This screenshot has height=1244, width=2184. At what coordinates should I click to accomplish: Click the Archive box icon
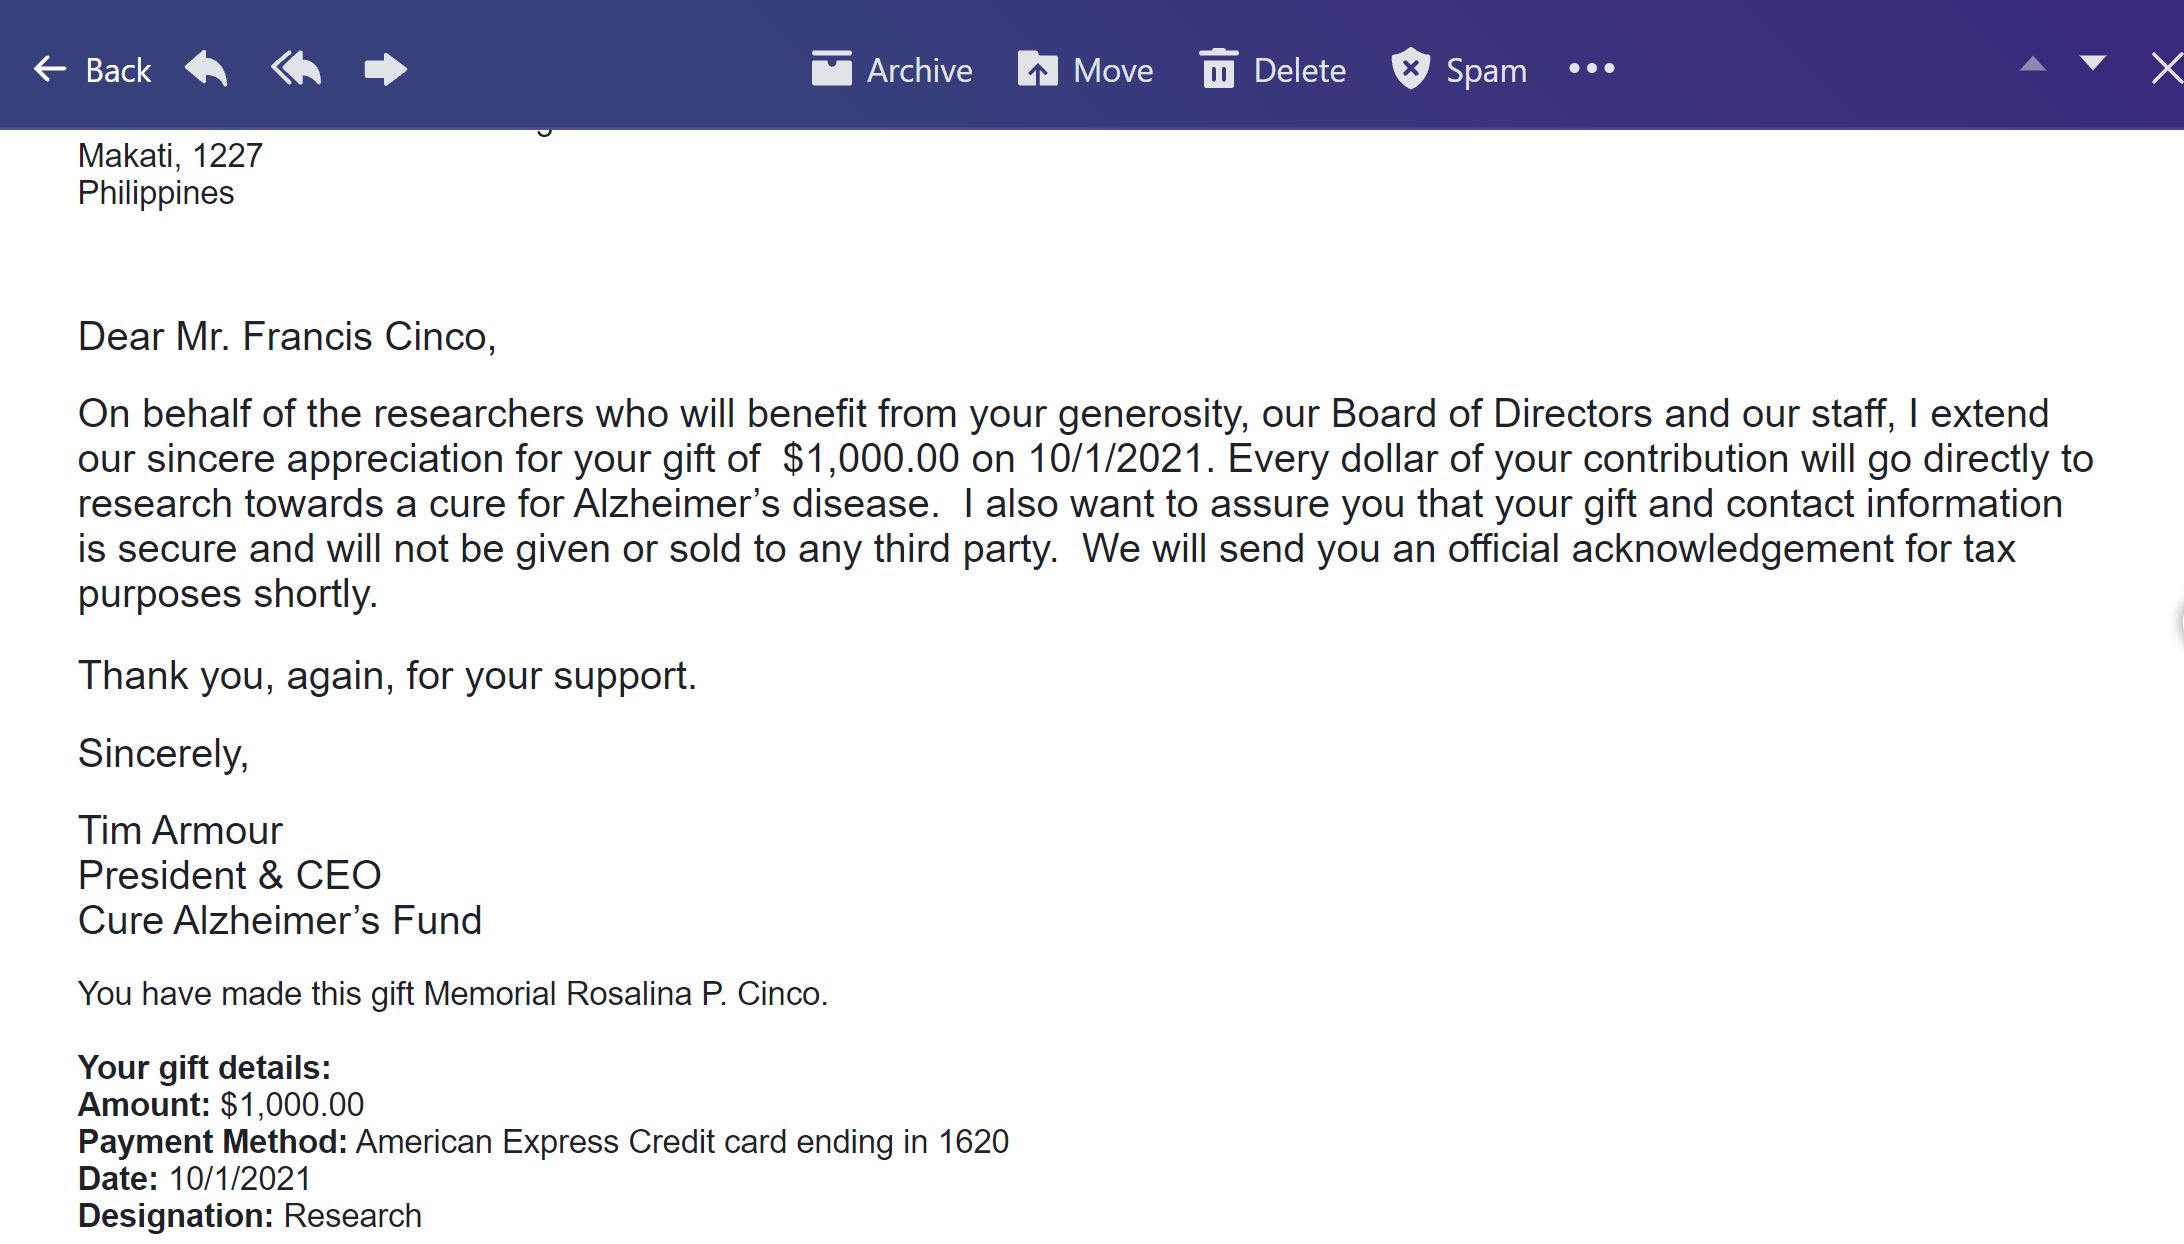[831, 69]
